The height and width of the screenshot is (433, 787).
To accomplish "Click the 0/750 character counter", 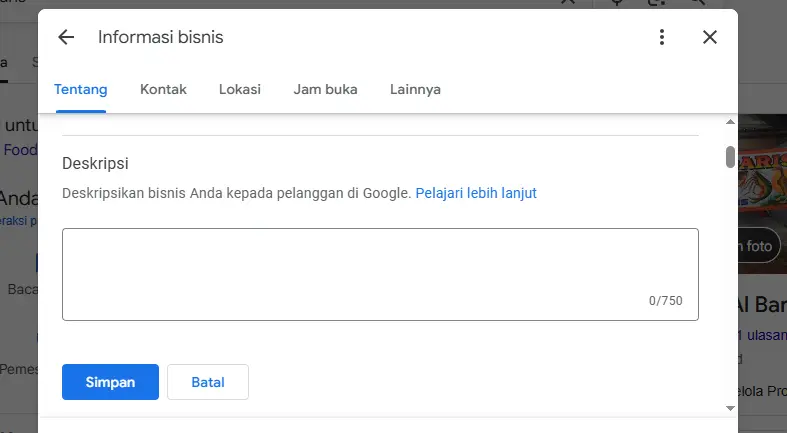I will point(666,301).
